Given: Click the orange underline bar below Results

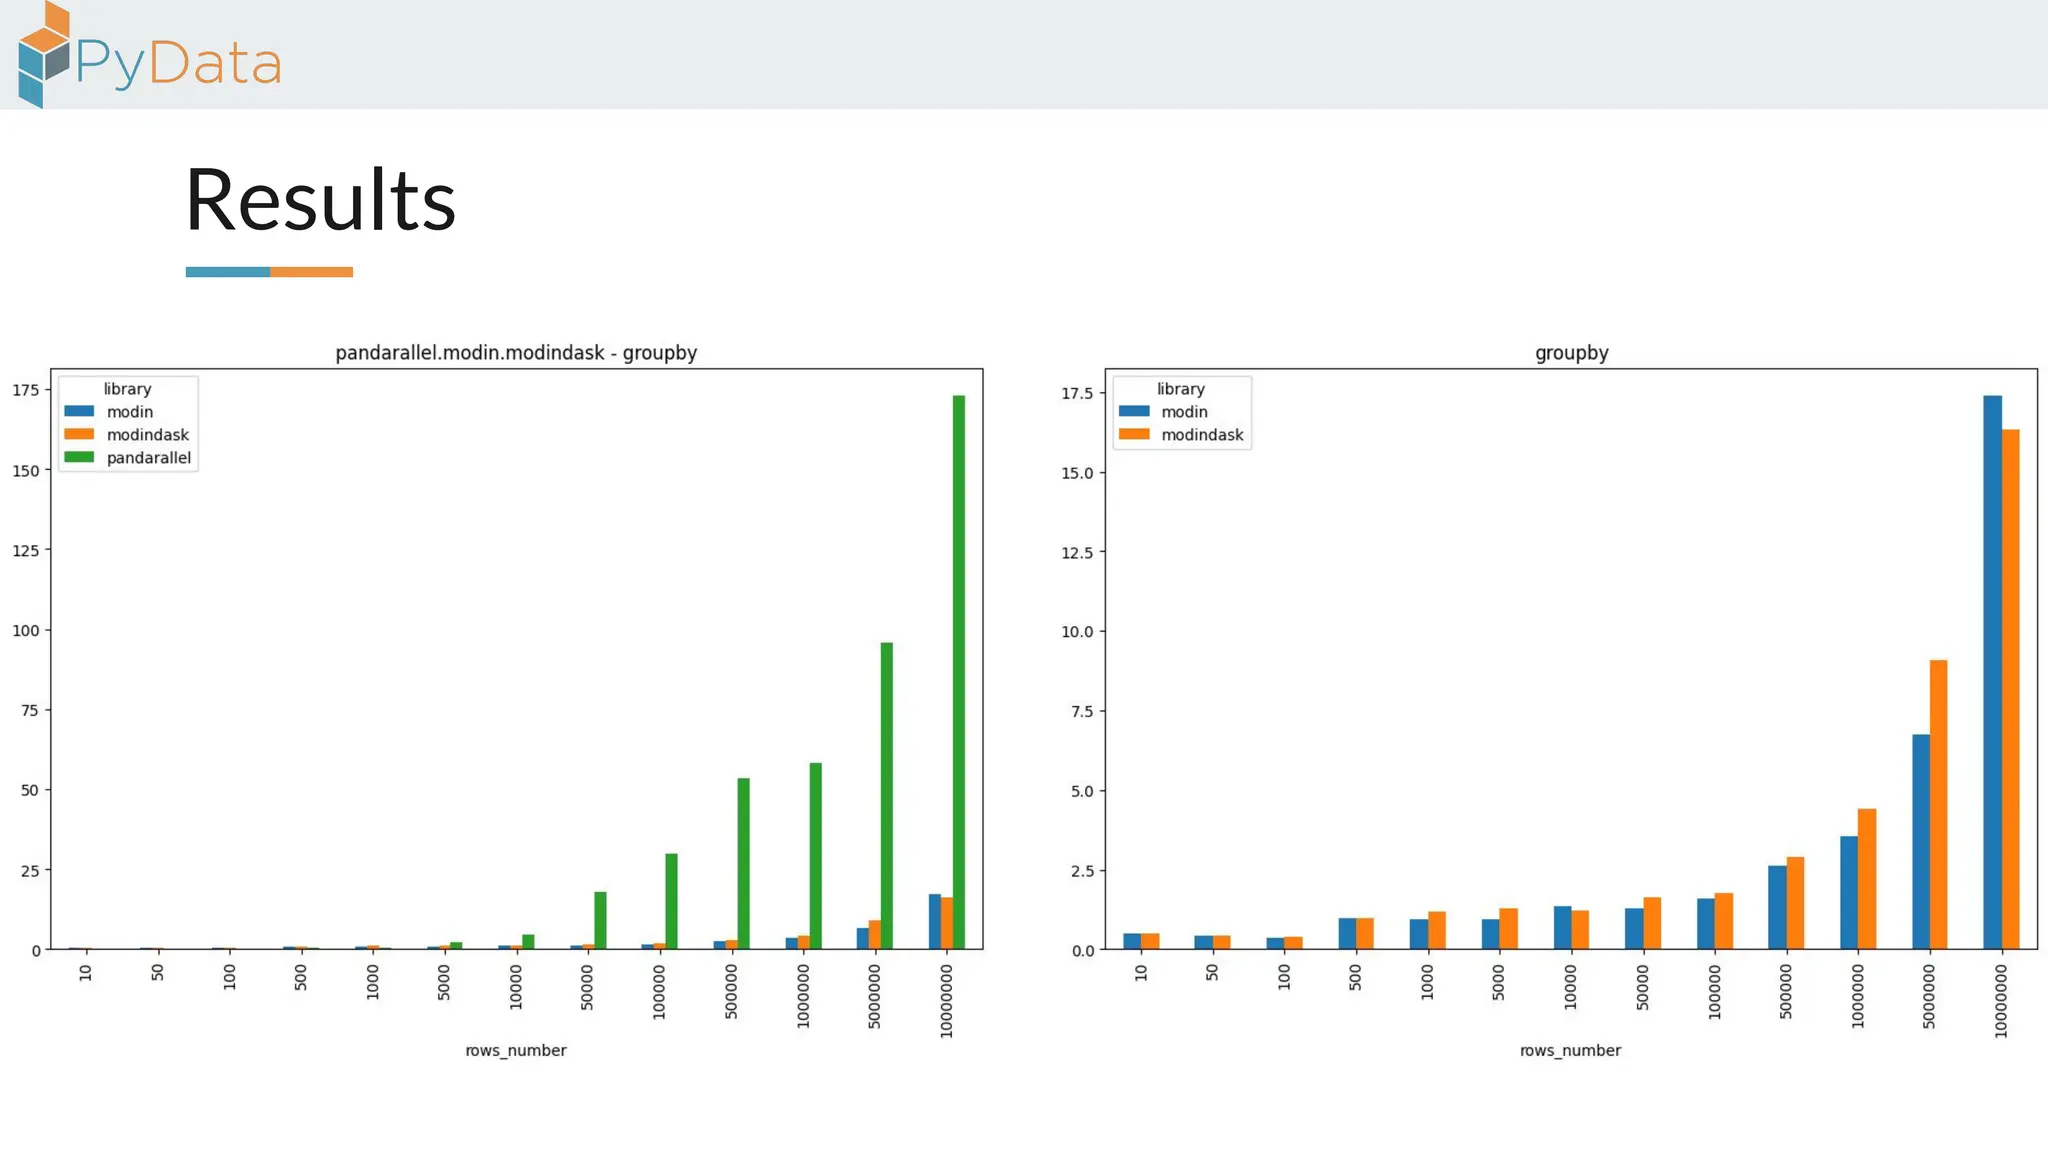Looking at the screenshot, I should 311,272.
